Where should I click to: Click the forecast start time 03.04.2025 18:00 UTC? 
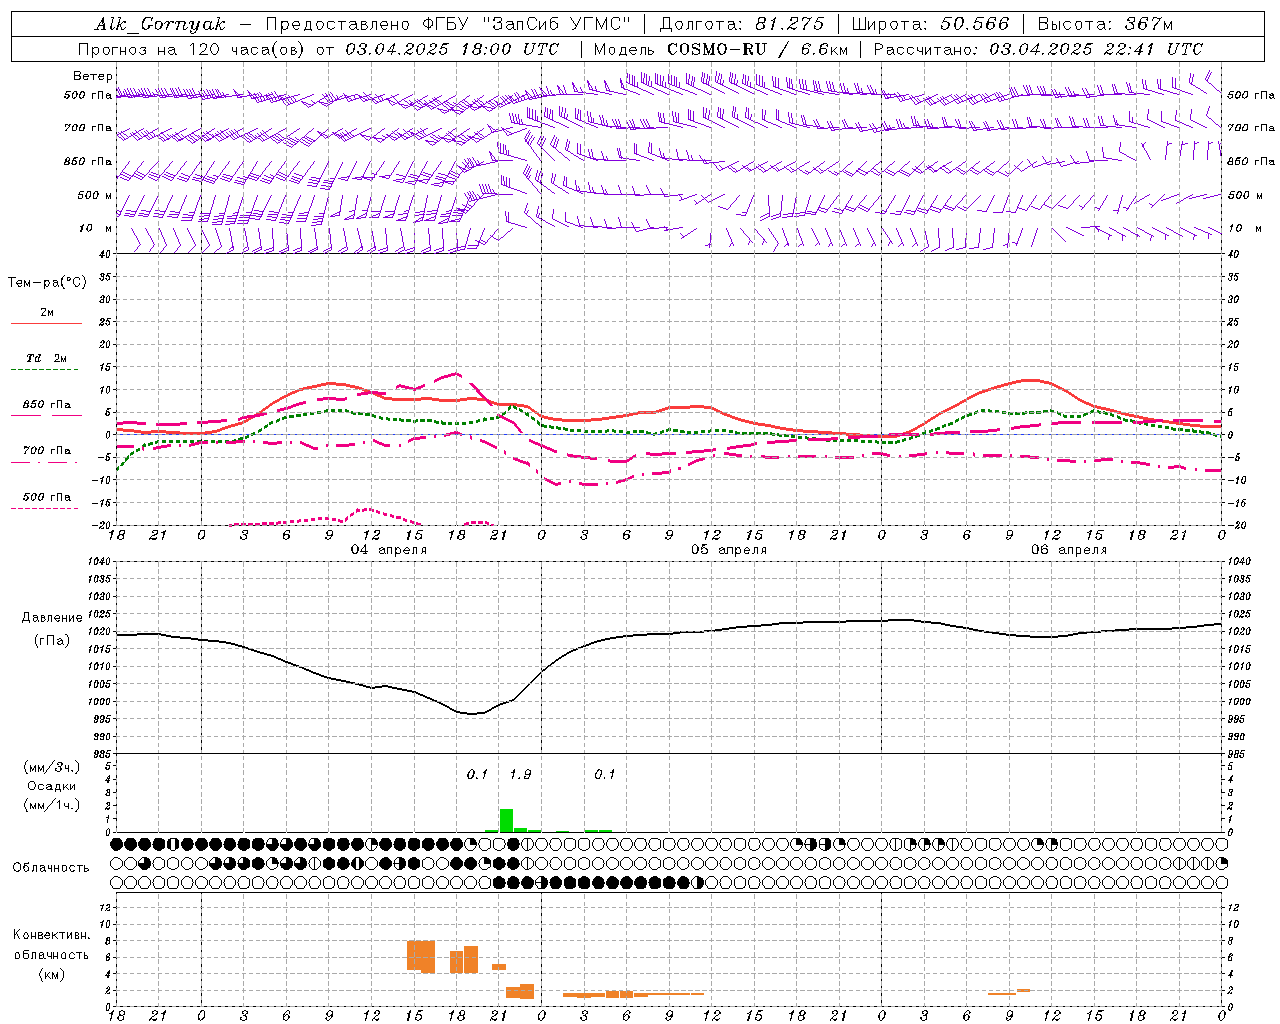(x=452, y=49)
